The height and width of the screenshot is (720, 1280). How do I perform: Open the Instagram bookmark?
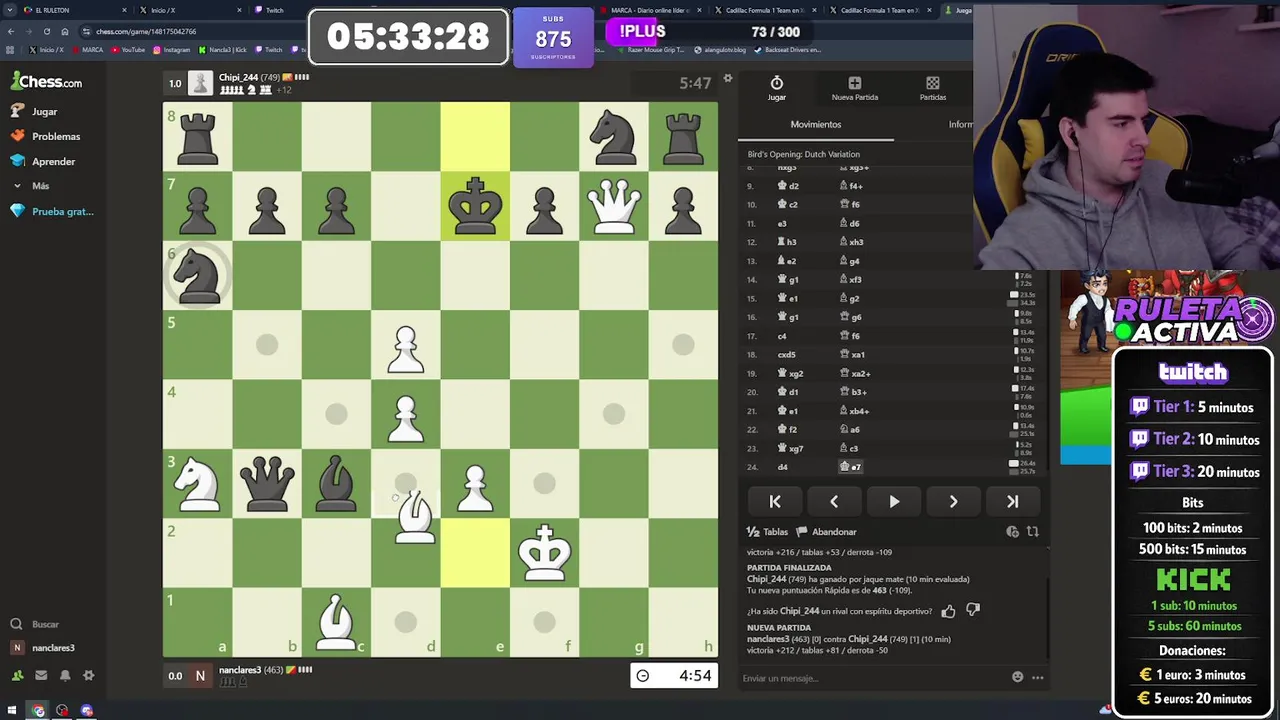point(172,49)
